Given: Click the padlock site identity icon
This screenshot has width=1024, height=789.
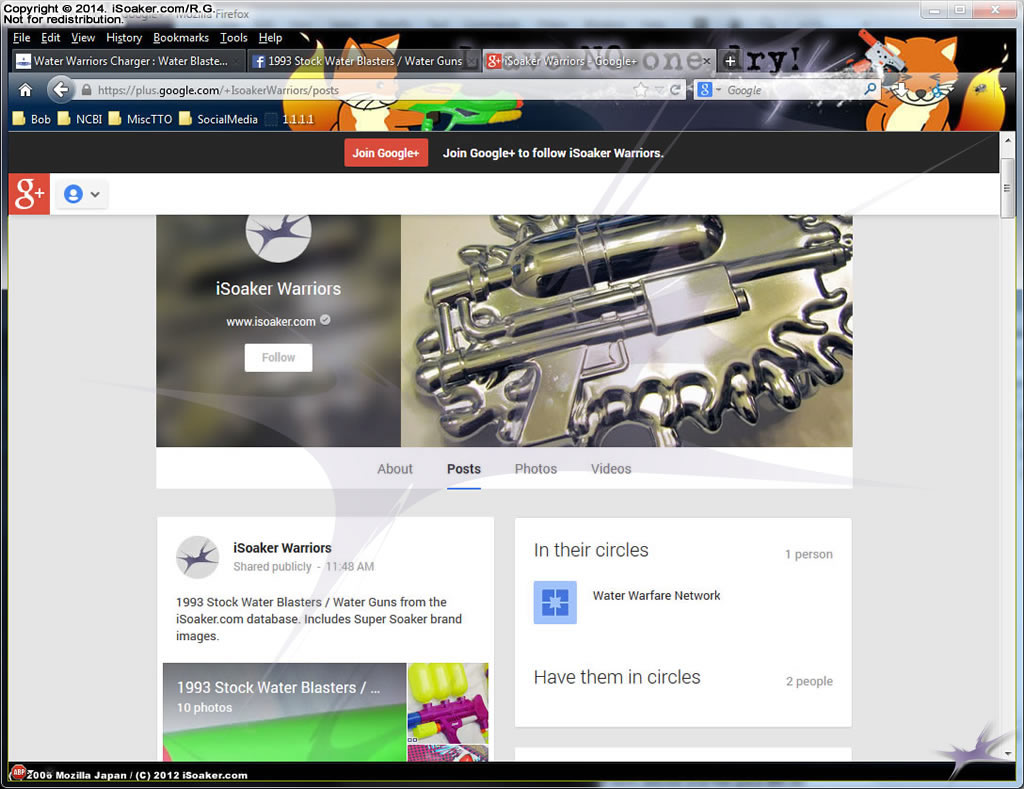Looking at the screenshot, I should point(86,90).
